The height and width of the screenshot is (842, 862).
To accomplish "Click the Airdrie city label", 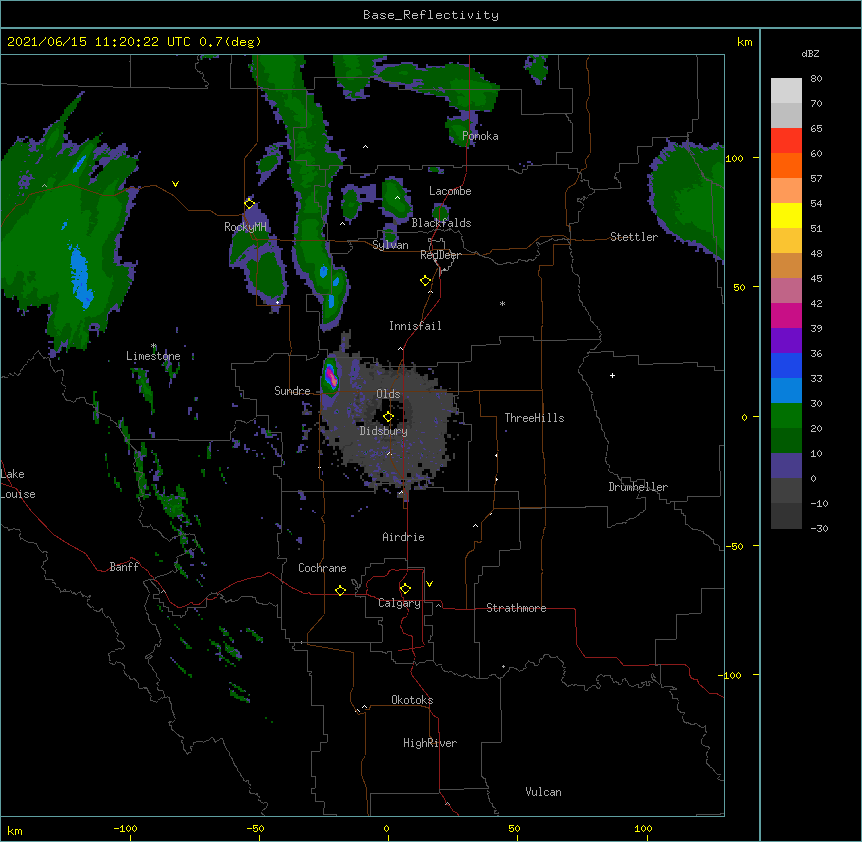I will click(x=404, y=537).
